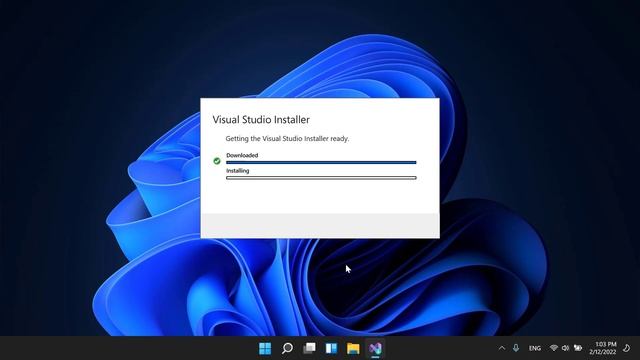
Task: Open the Windows Start menu
Action: click(x=265, y=348)
